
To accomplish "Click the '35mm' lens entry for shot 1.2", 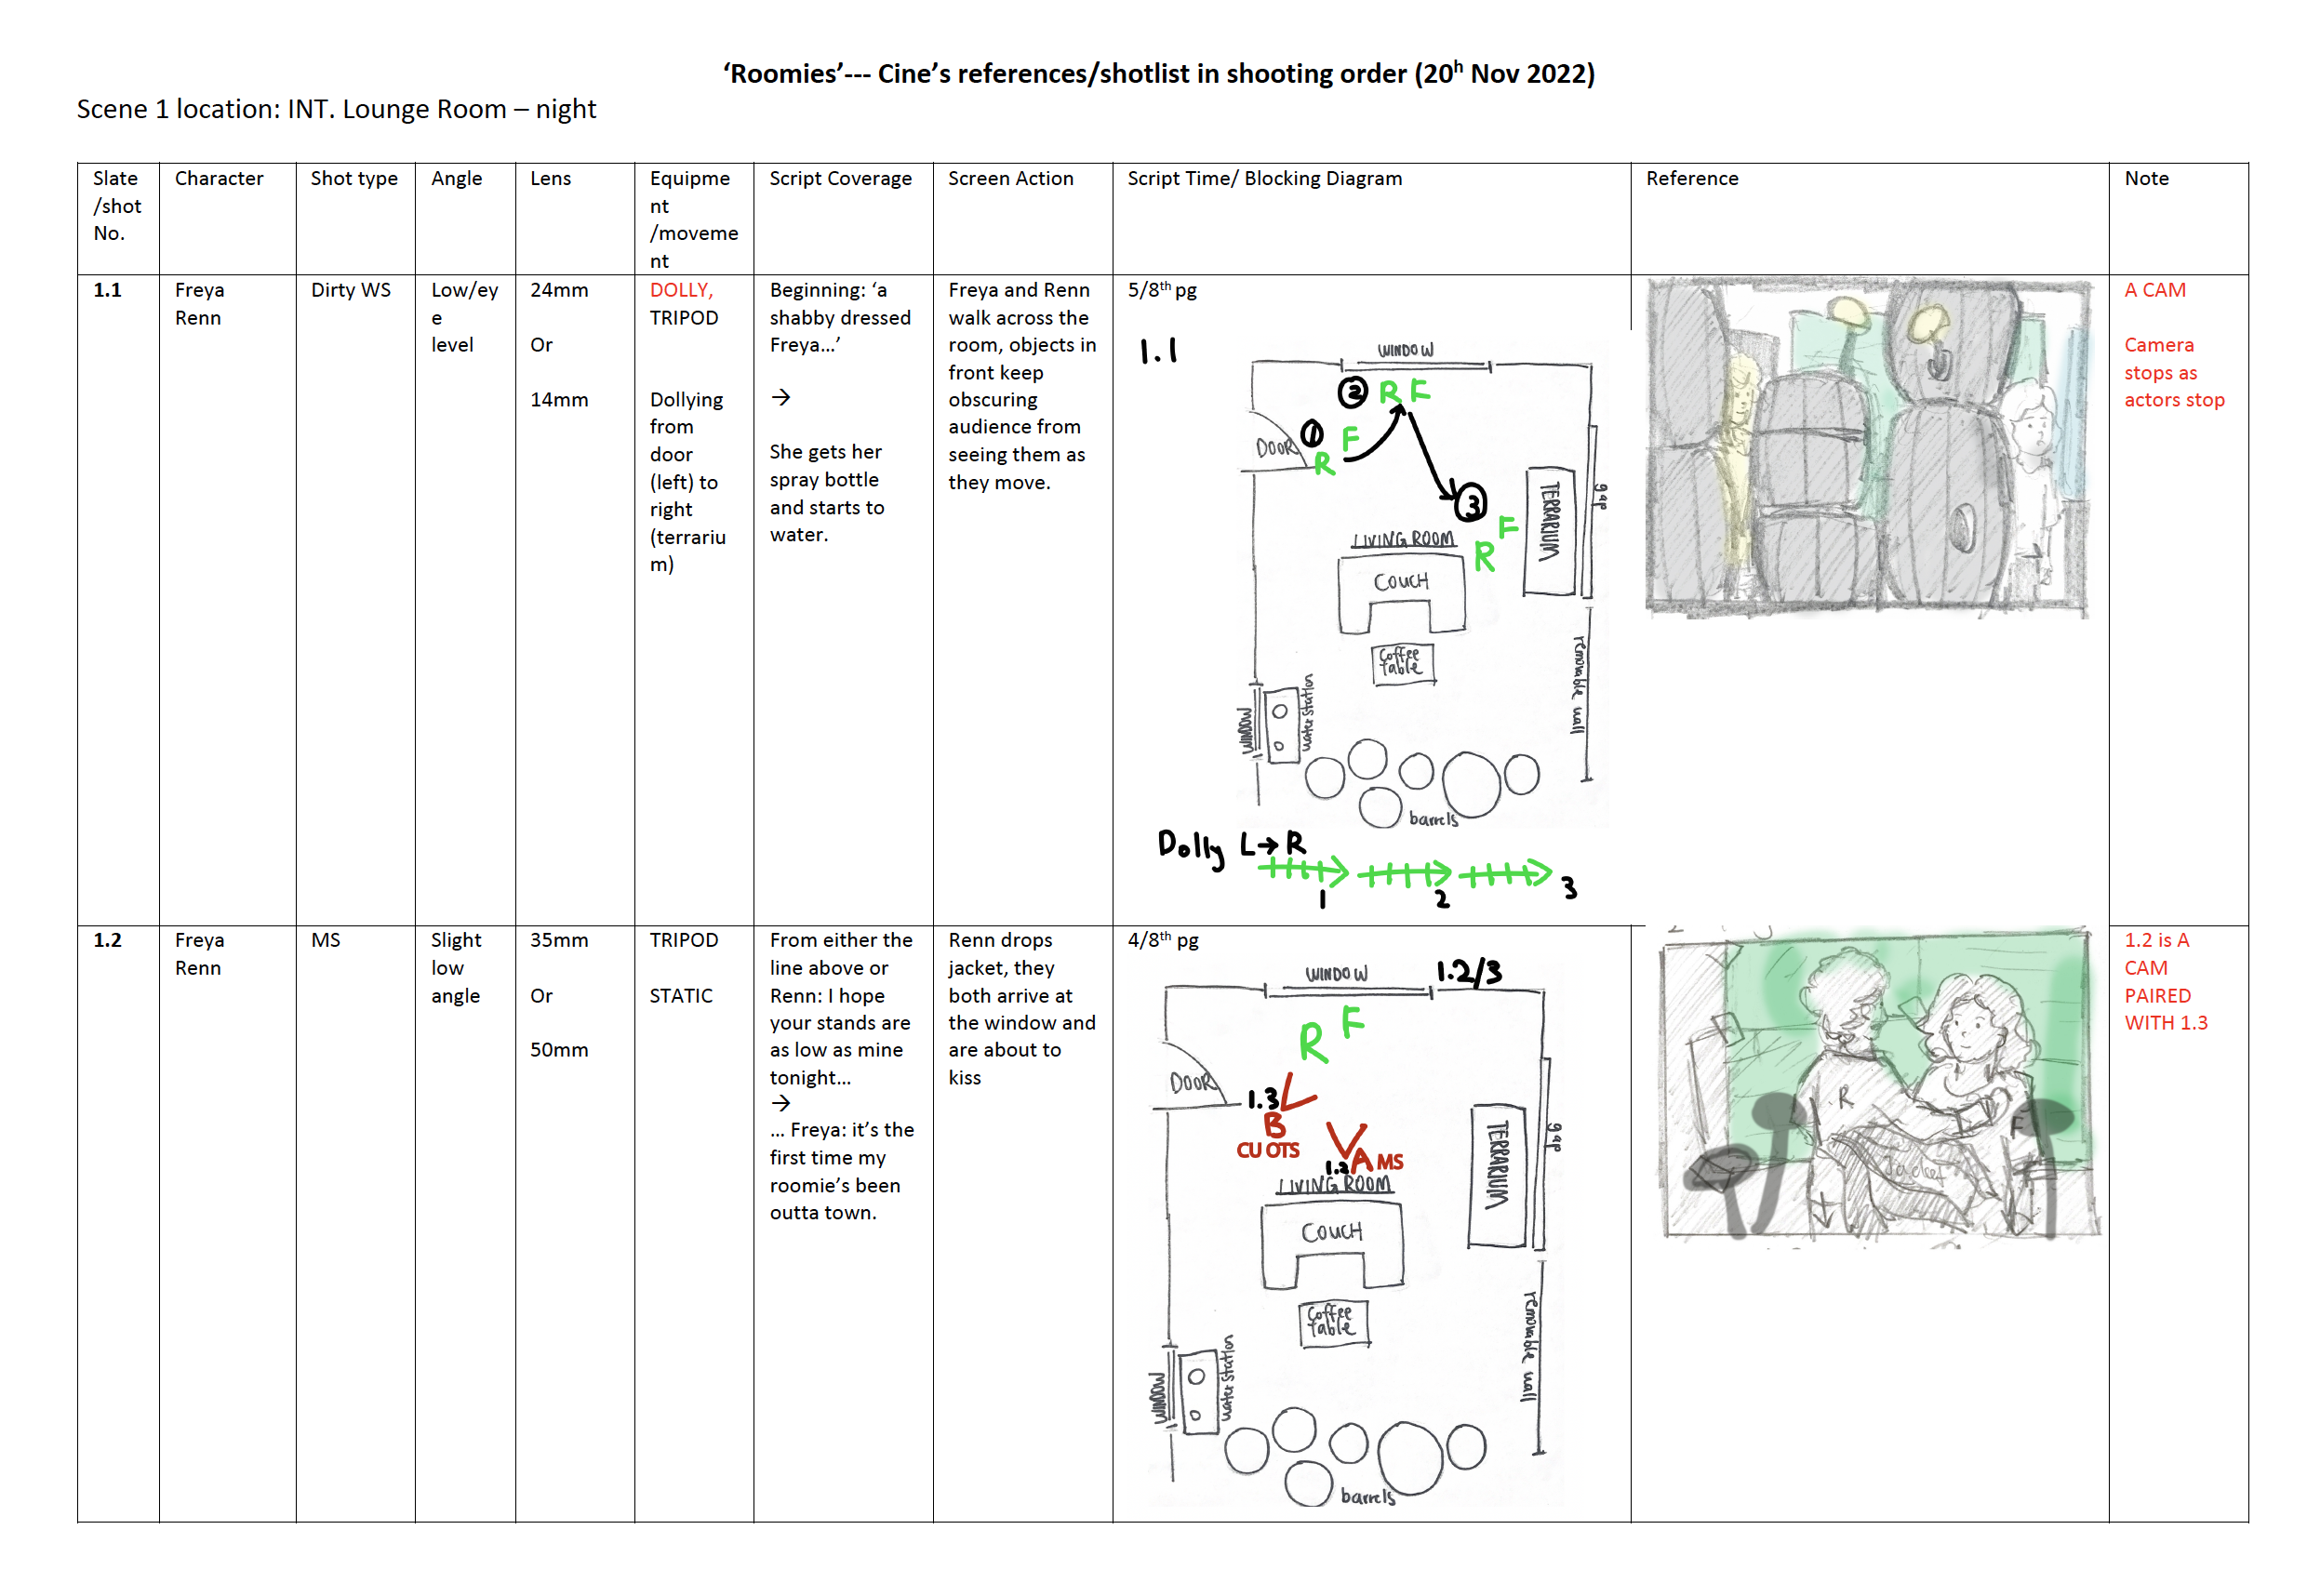I will coord(559,940).
